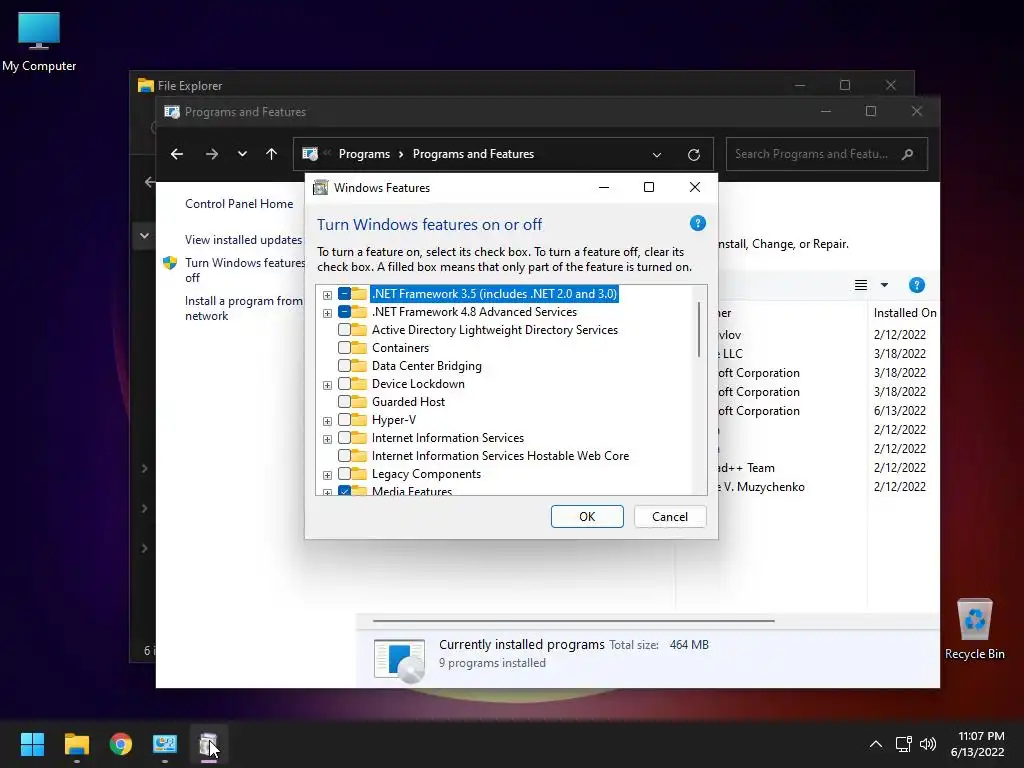Image resolution: width=1024 pixels, height=768 pixels.
Task: Click the Search Programs and Features field
Action: [826, 154]
